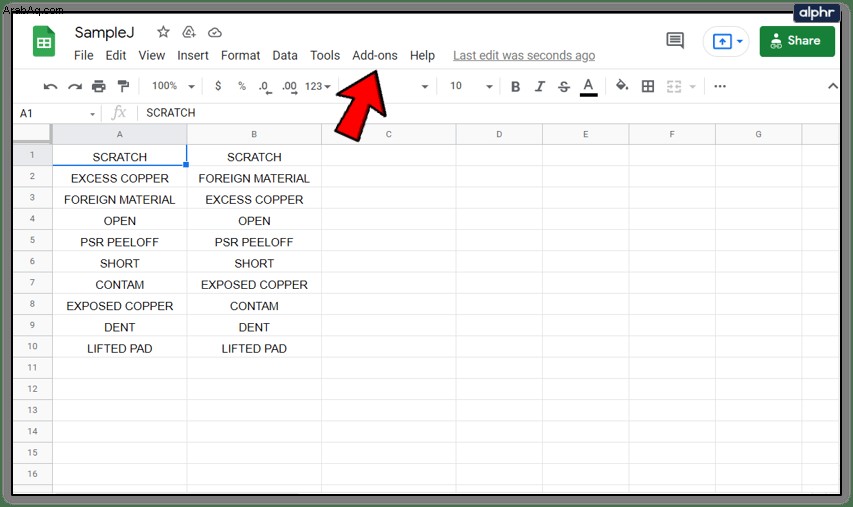Select cell A2 EXCESS COPPER
This screenshot has width=853, height=507.
point(120,178)
